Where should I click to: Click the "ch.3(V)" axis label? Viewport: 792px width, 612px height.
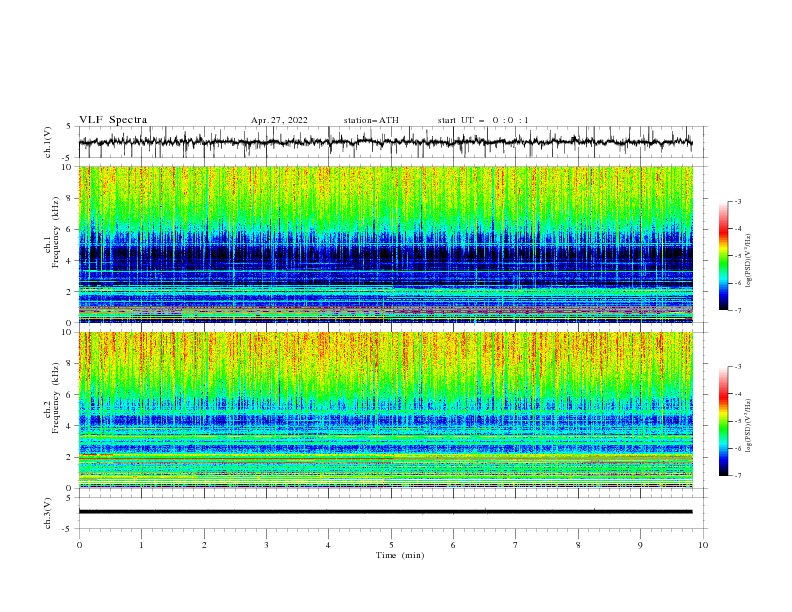tap(48, 513)
